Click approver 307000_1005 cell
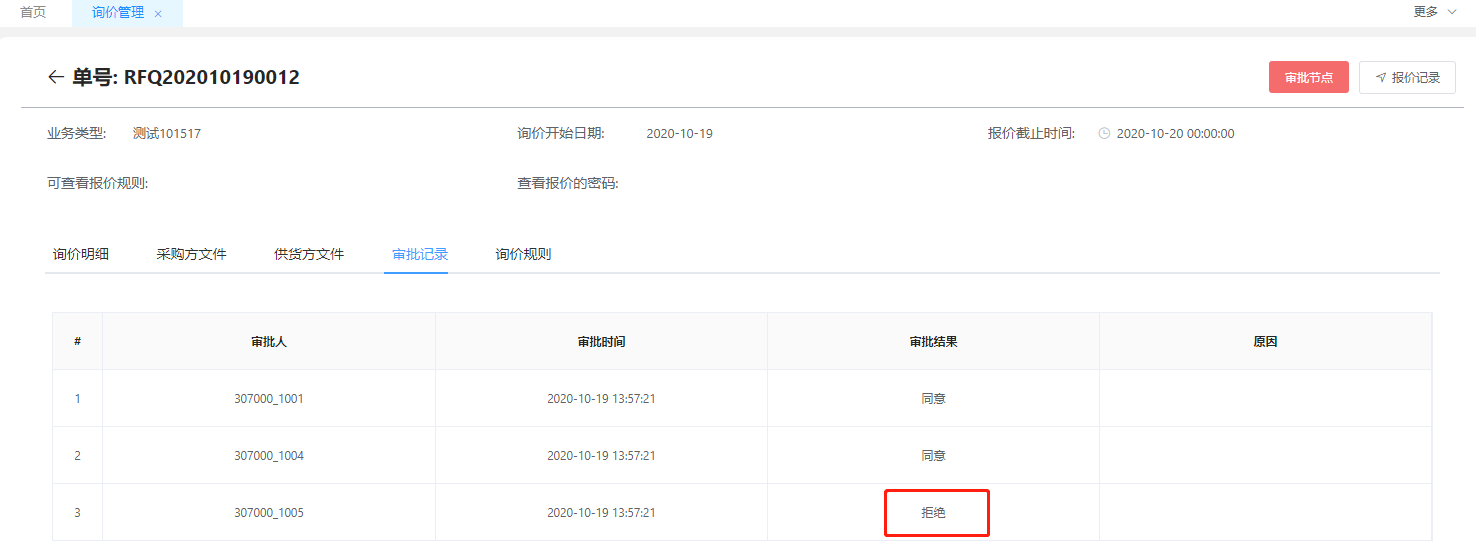This screenshot has height=542, width=1476. coord(269,512)
